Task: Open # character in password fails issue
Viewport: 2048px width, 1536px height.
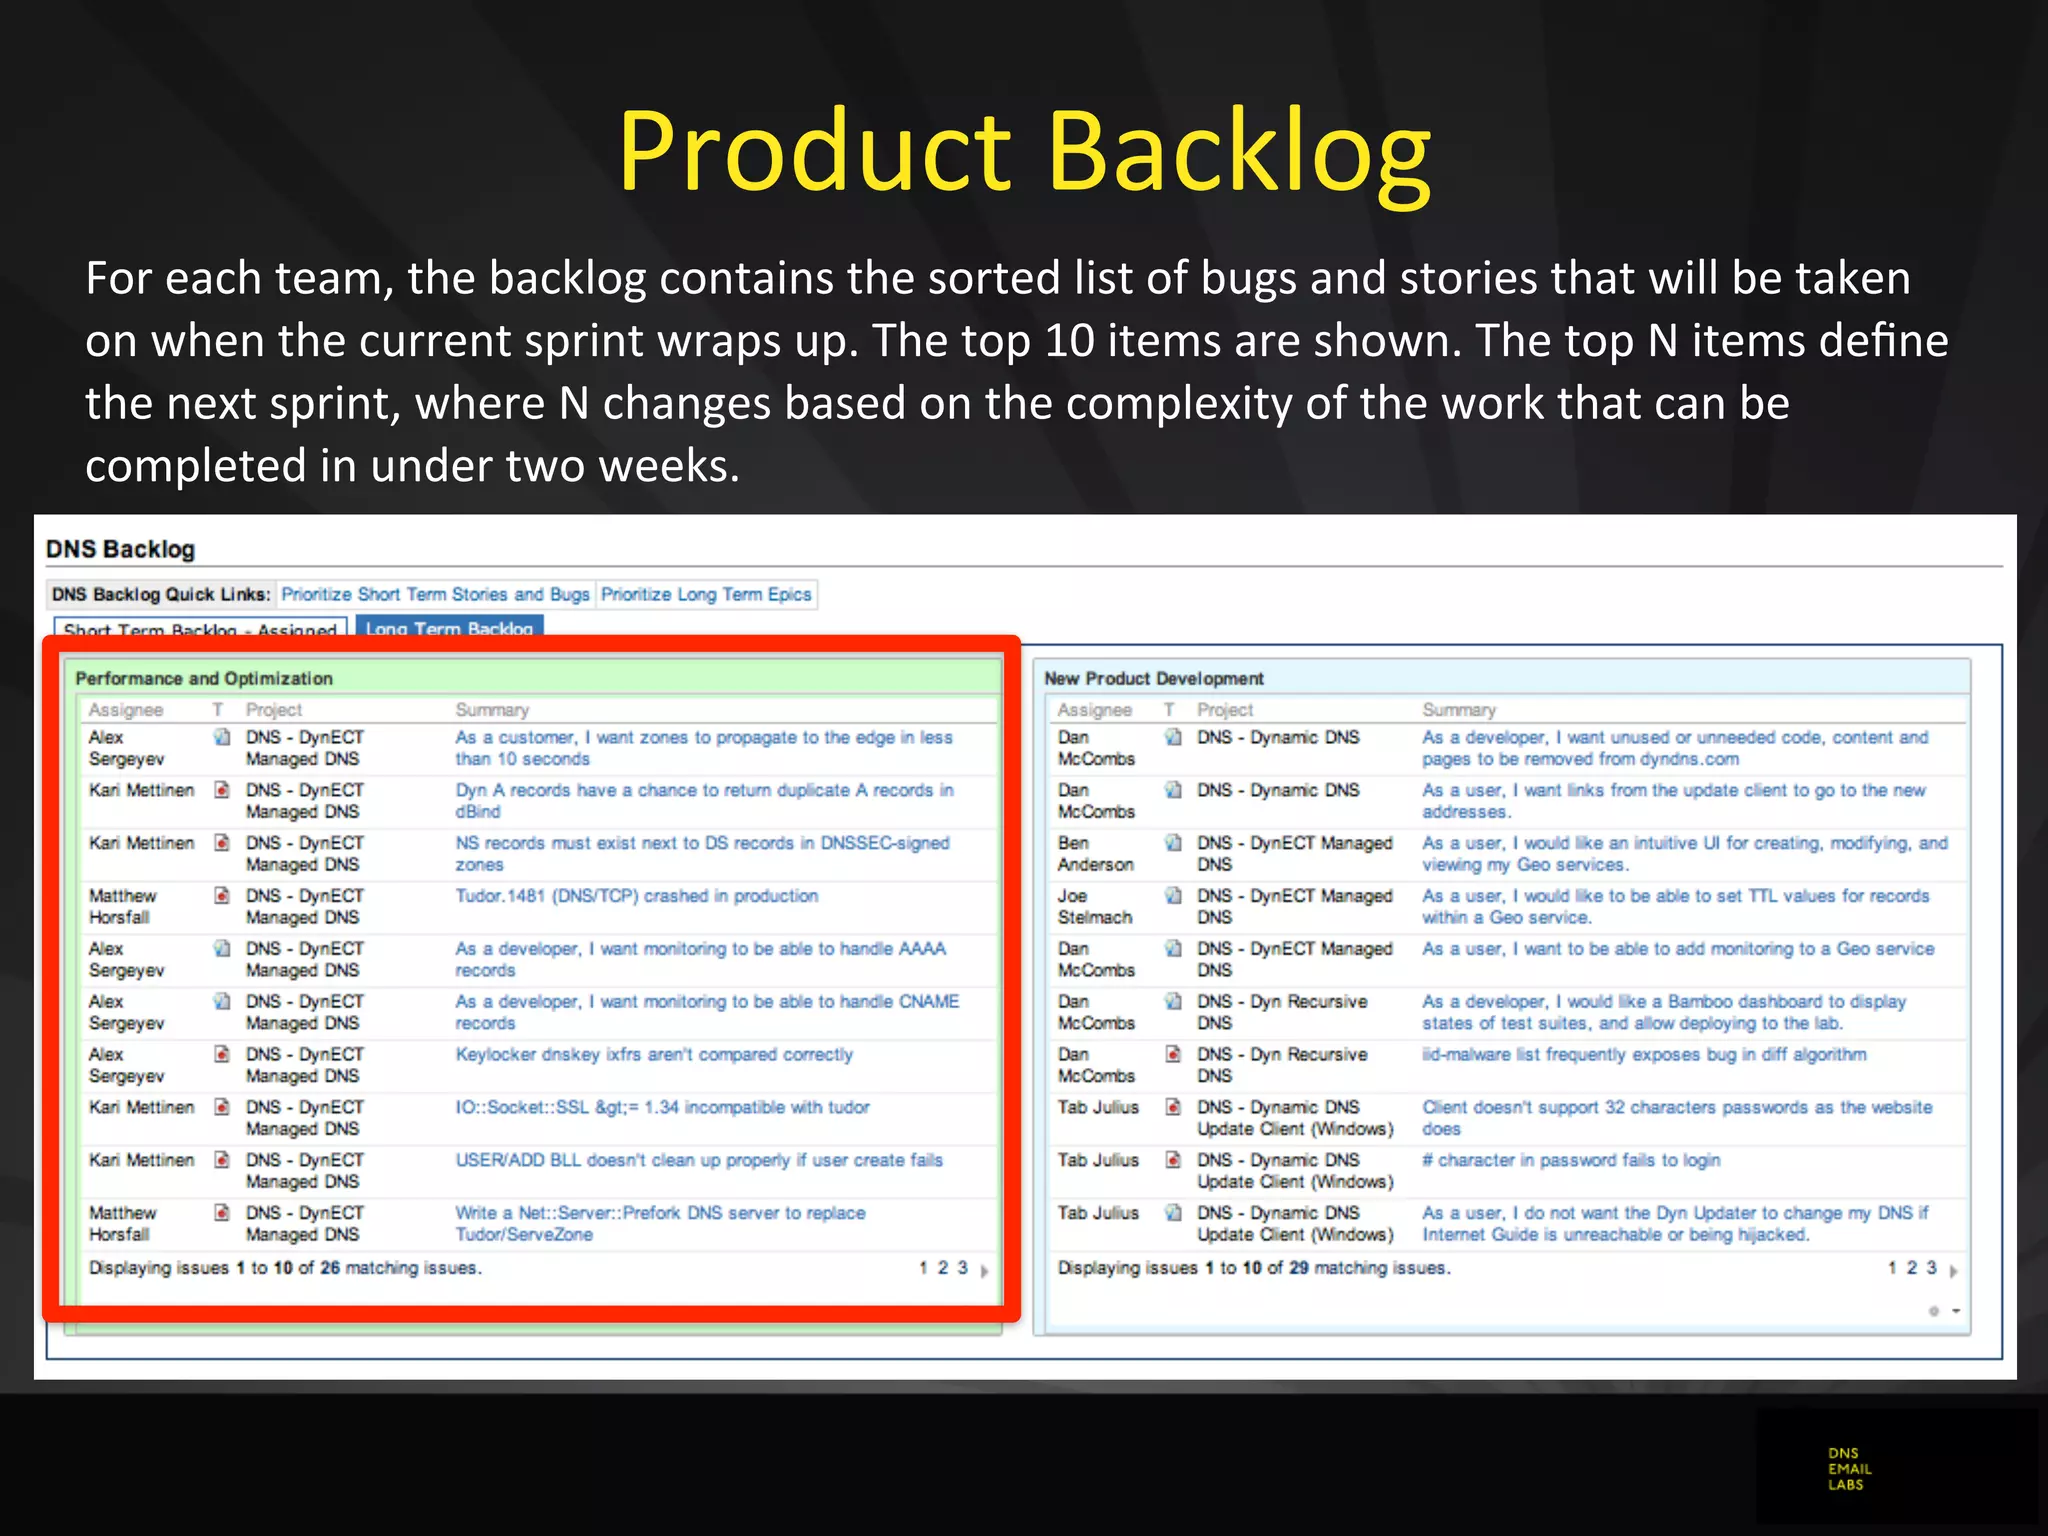Action: pyautogui.click(x=1571, y=1161)
